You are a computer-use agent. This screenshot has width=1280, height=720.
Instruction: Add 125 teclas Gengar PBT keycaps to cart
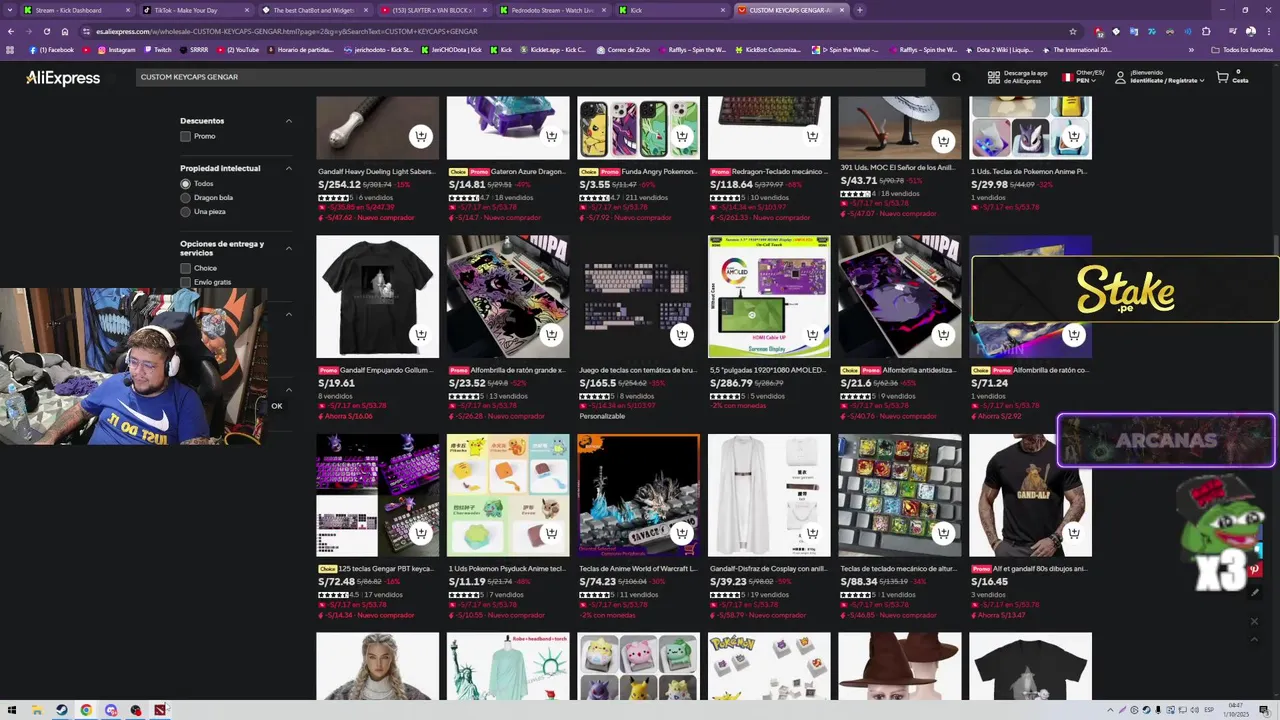point(421,534)
